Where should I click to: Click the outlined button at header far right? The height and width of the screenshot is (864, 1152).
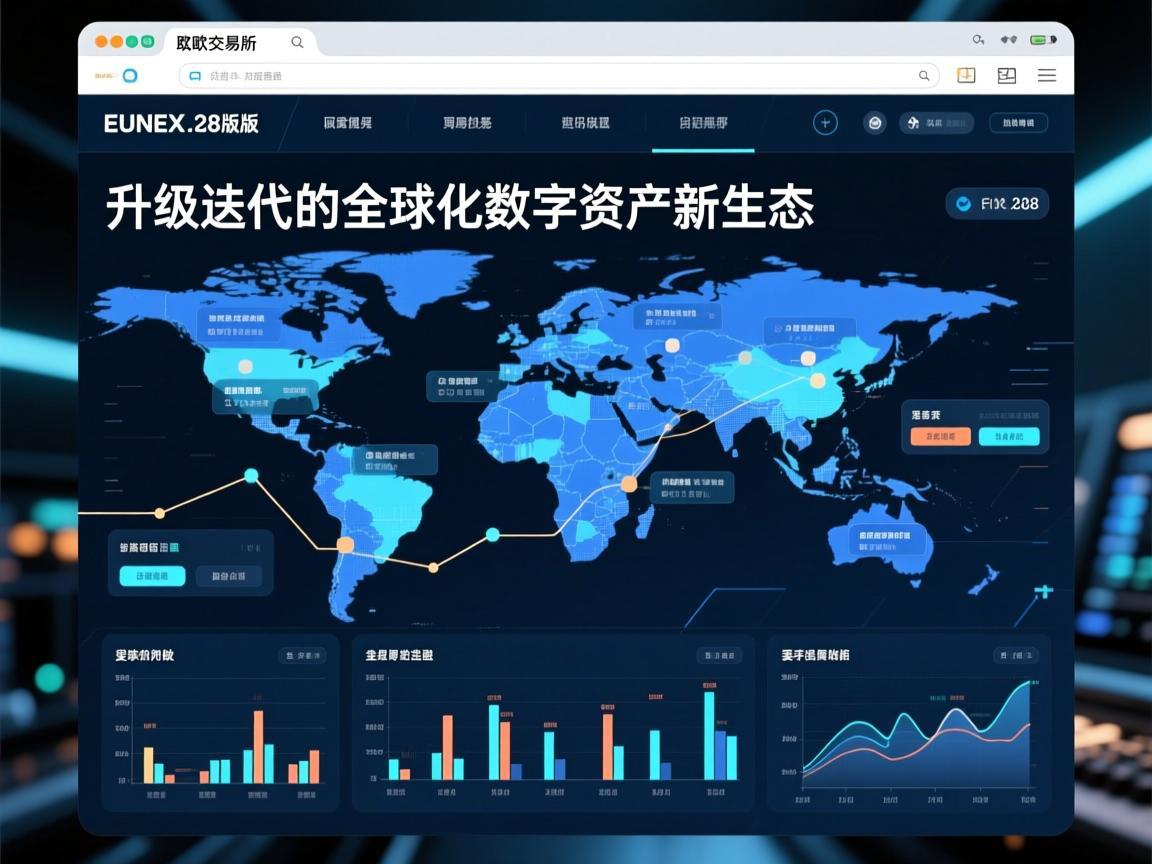point(1018,123)
